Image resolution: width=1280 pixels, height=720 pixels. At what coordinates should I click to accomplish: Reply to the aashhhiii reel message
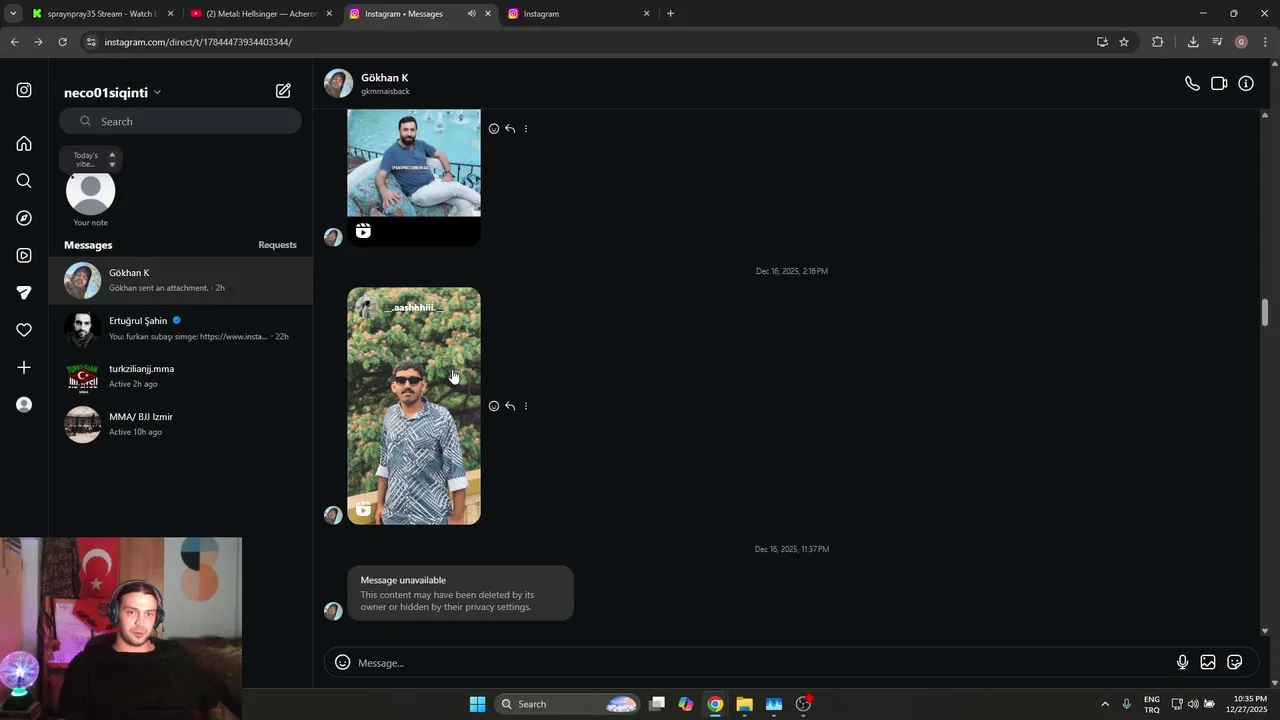pos(510,406)
